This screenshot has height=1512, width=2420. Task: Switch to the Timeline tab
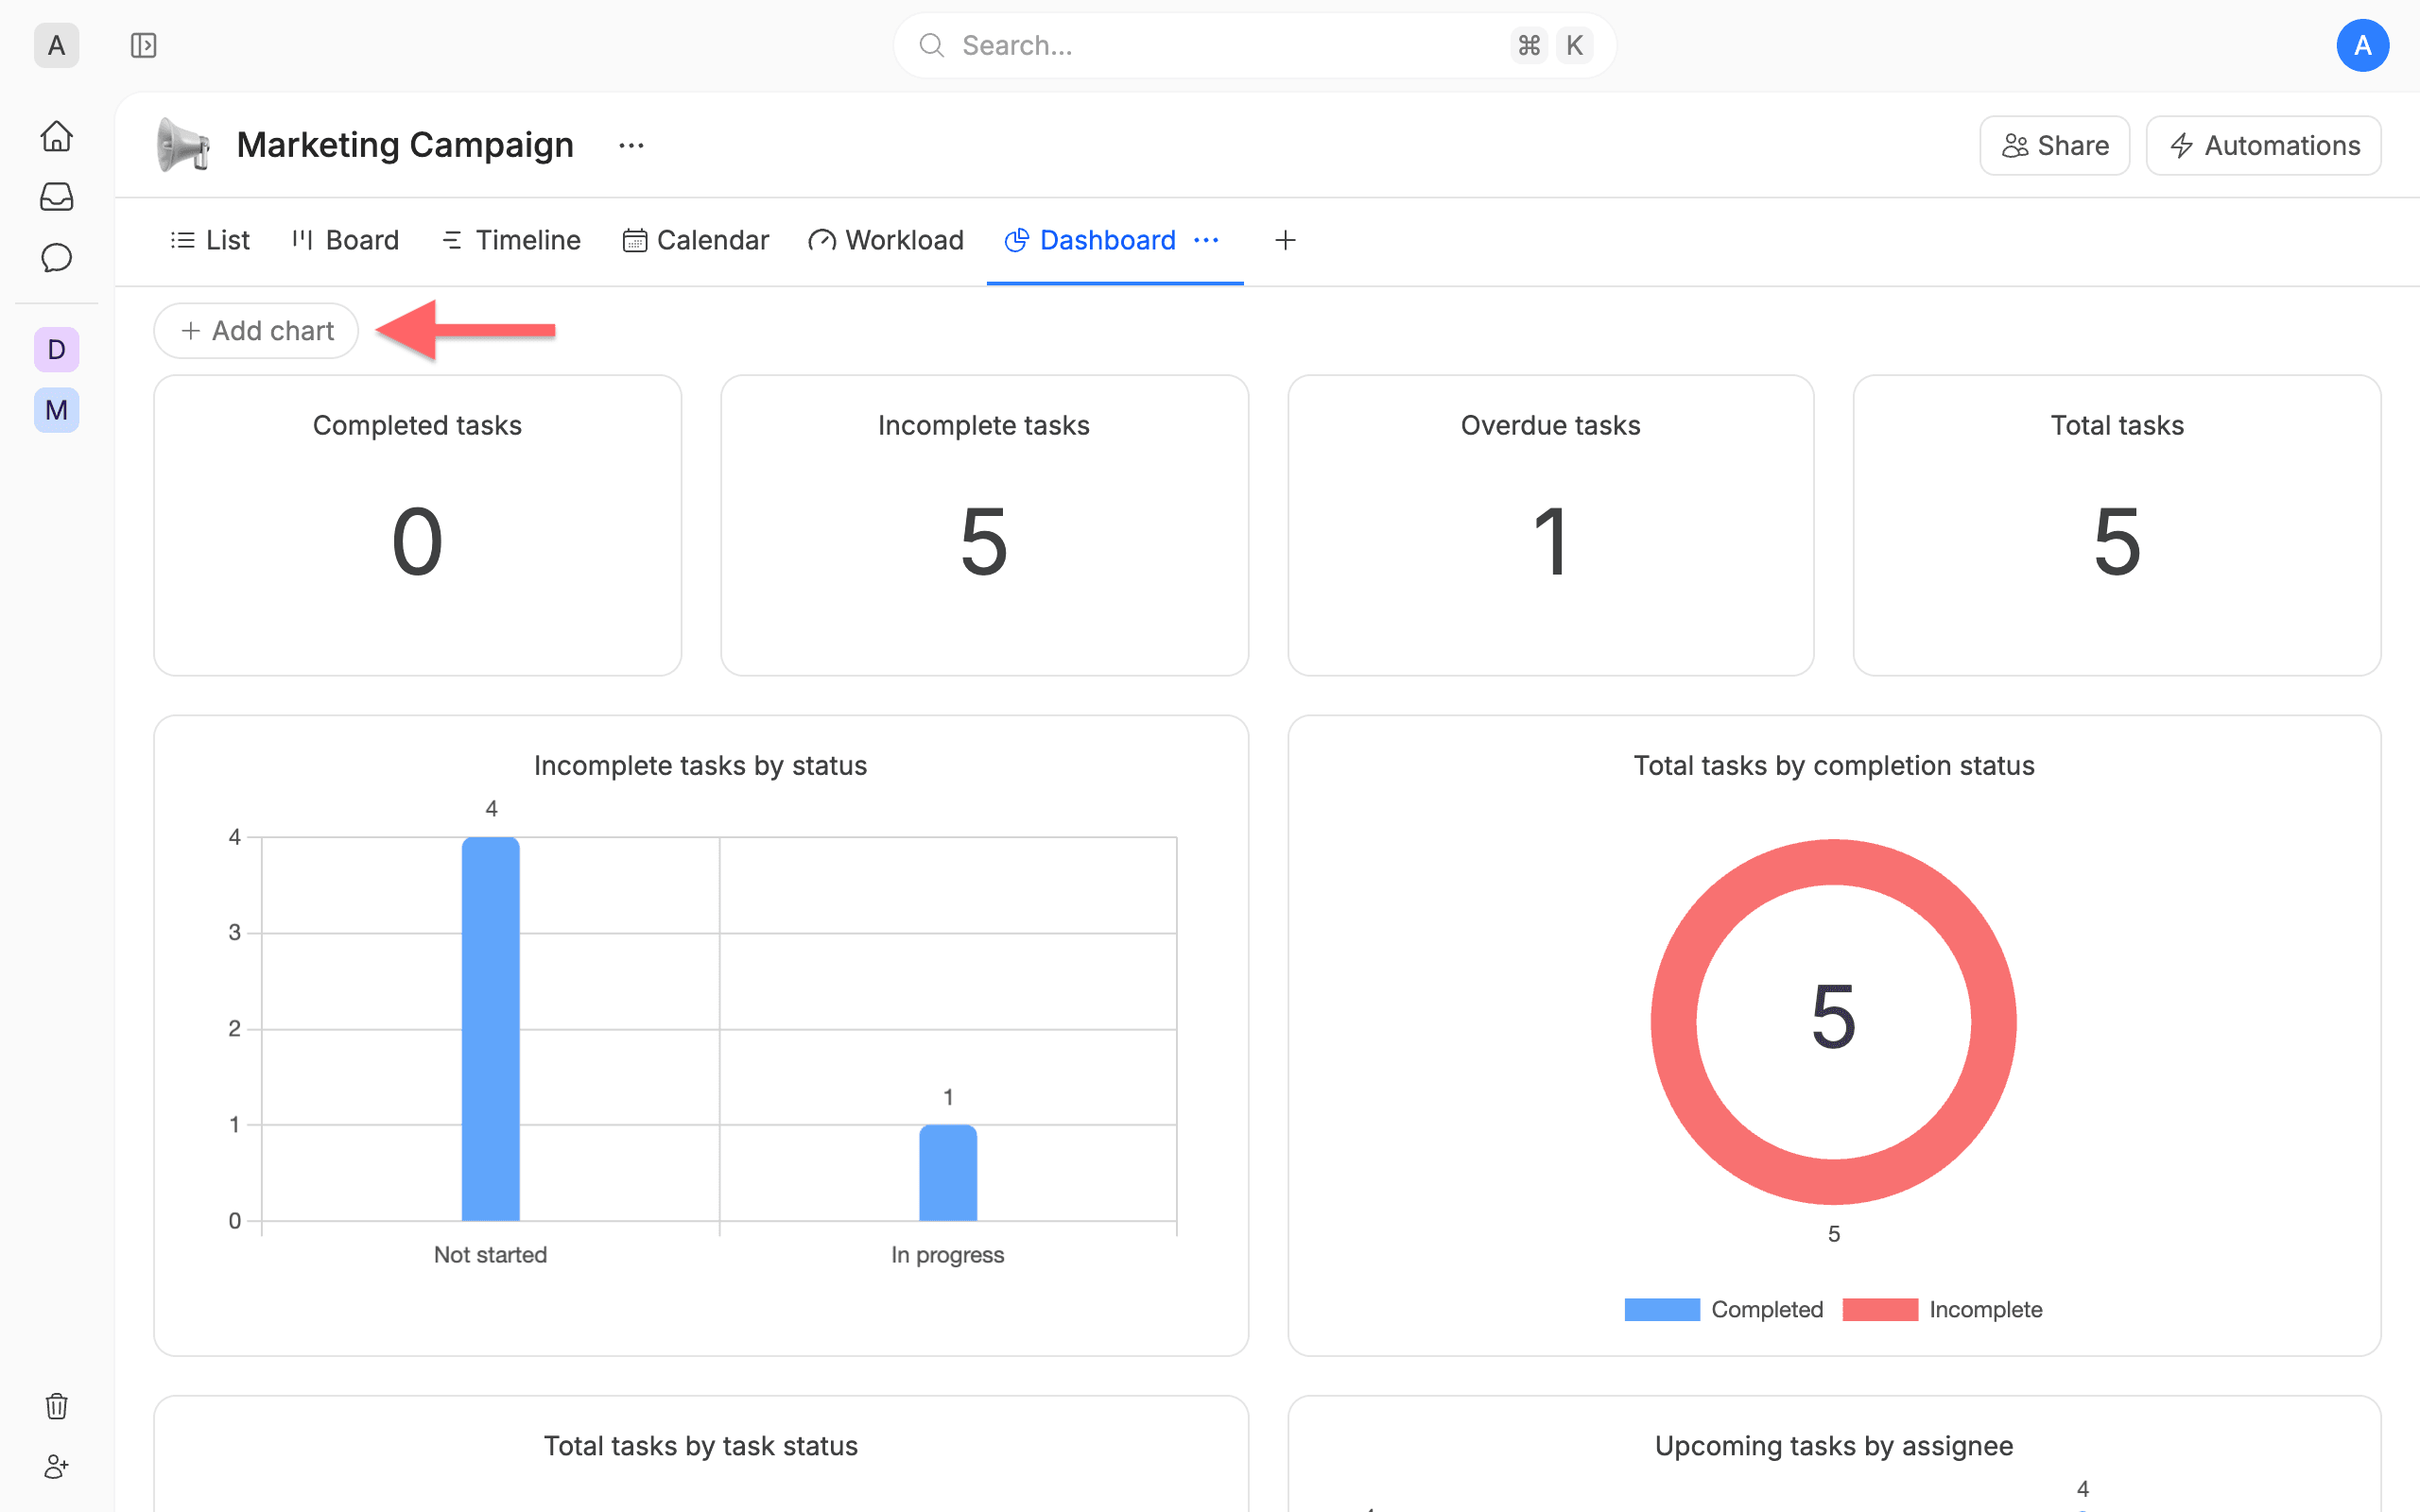coord(511,240)
